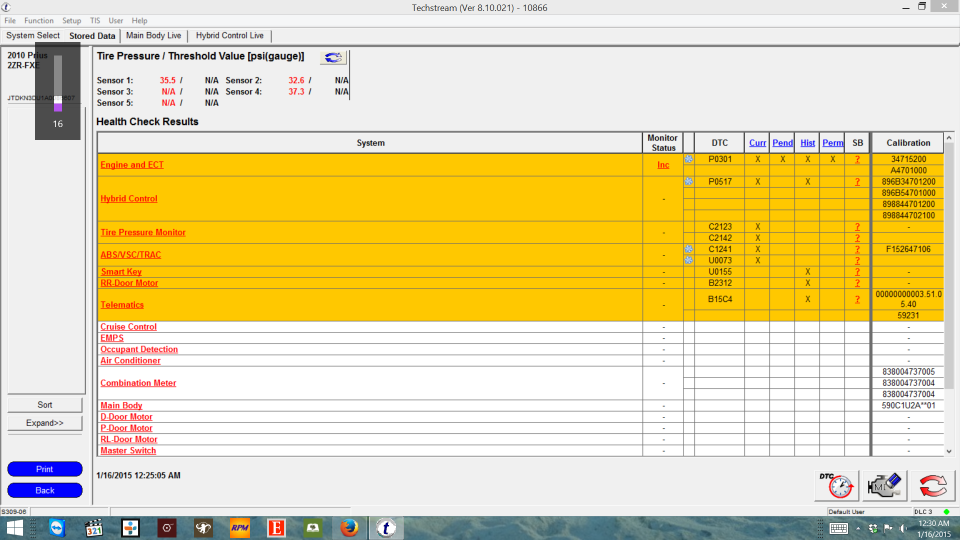The width and height of the screenshot is (960, 540).
Task: Click the Sort button
Action: (x=45, y=405)
